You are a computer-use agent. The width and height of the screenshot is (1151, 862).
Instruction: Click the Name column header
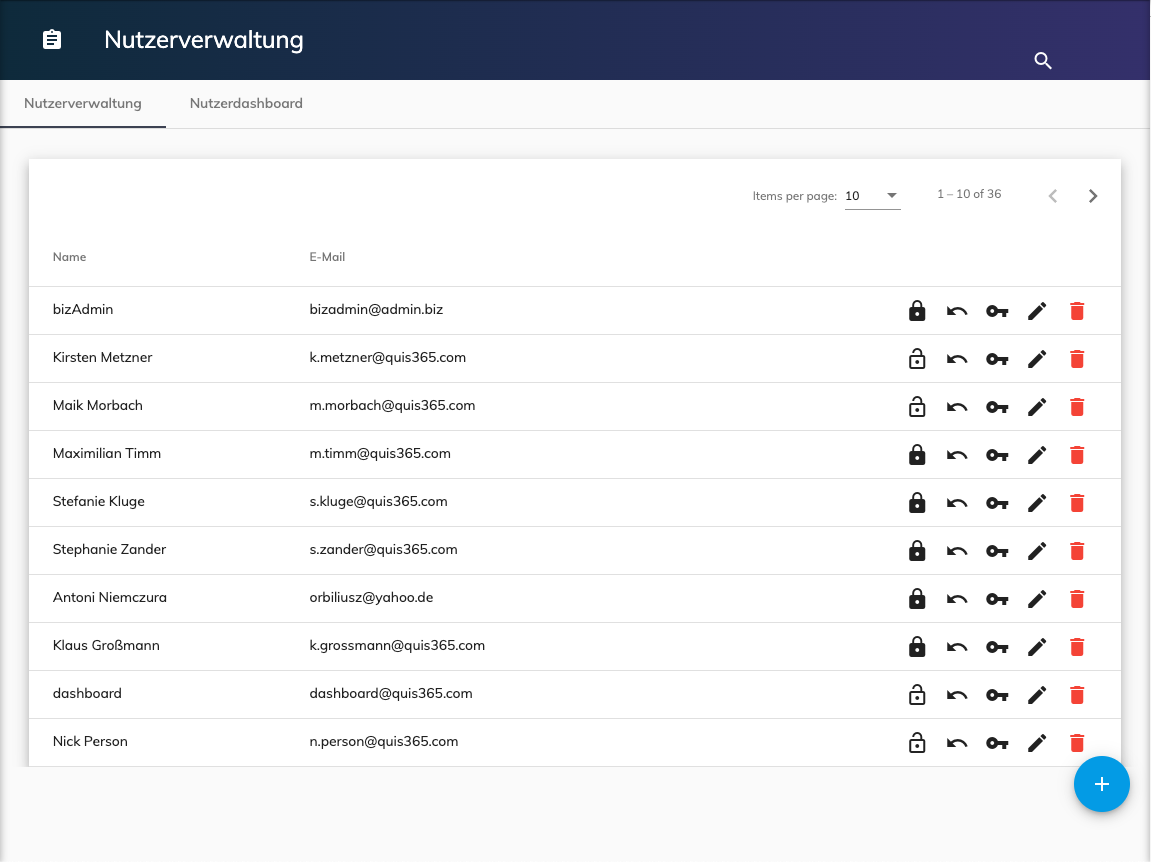(x=70, y=257)
